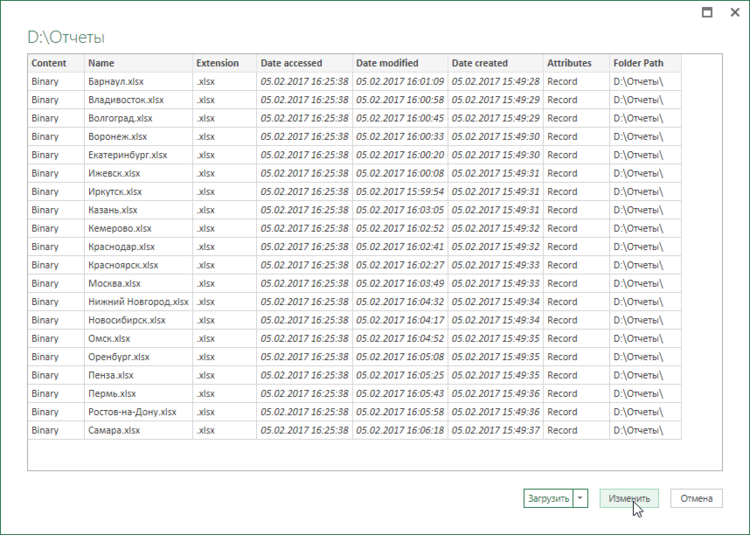Click date modified 05.02.2017 16:01:09
Screen dimensions: 750x535
tap(400, 82)
